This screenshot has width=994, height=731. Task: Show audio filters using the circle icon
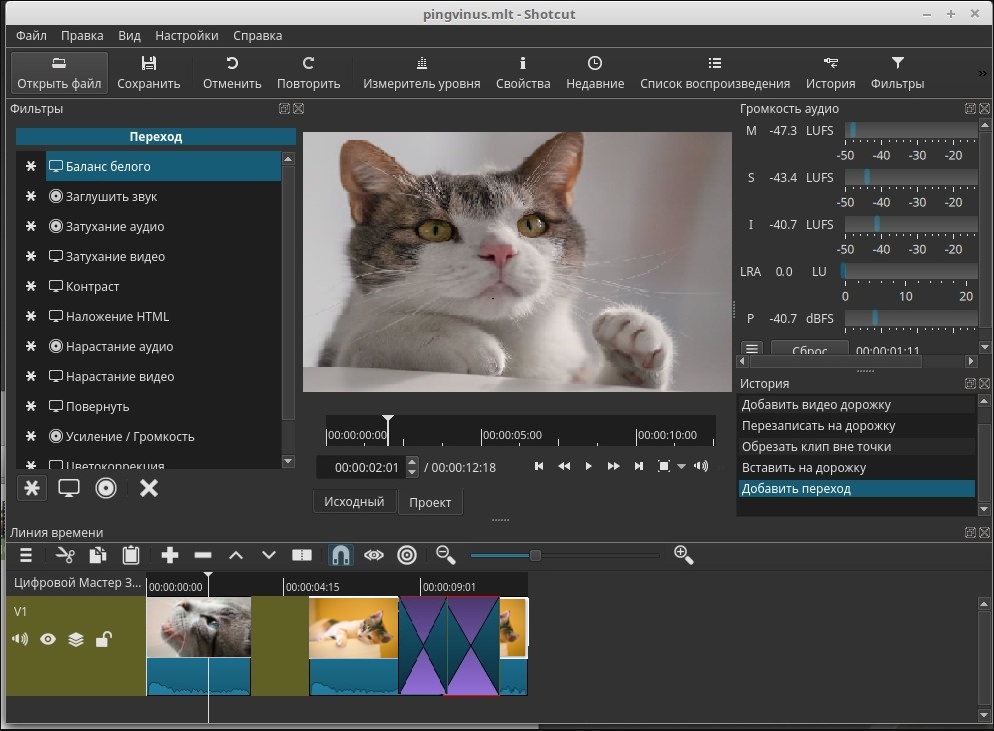coord(106,488)
